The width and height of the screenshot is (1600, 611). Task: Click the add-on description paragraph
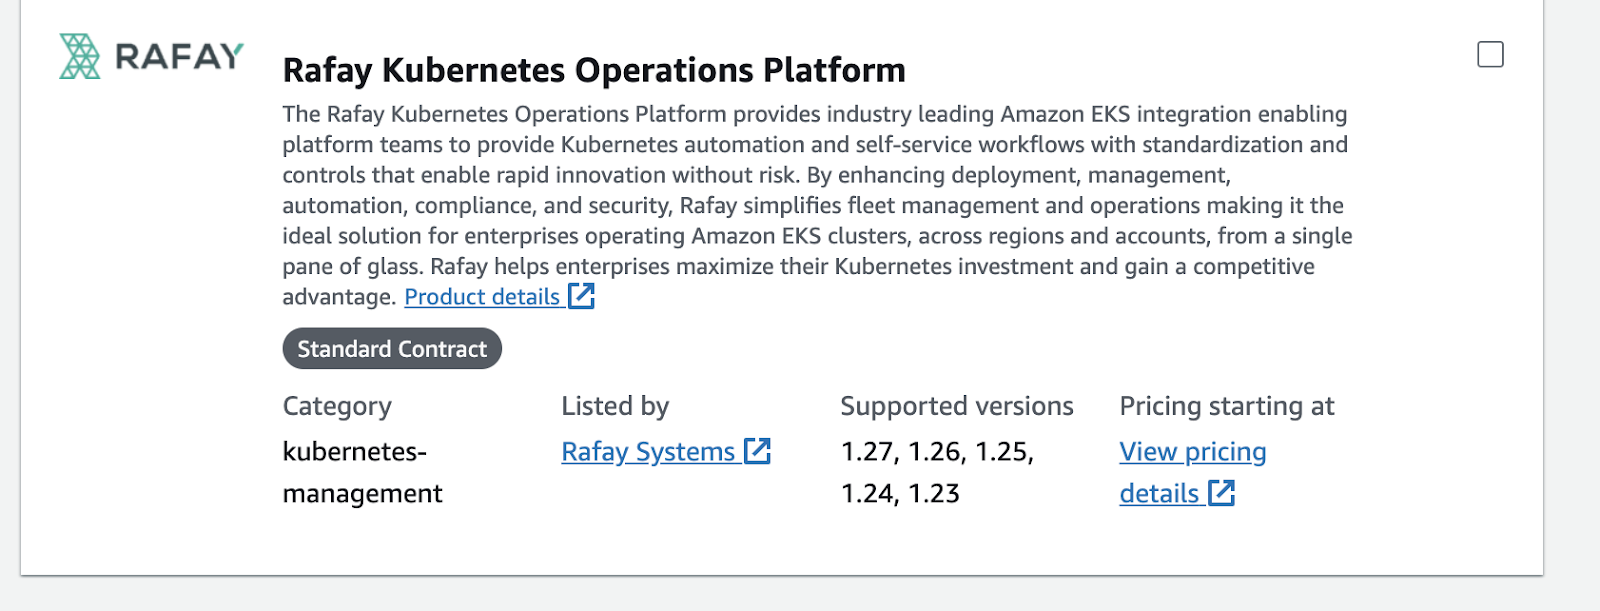(x=816, y=190)
